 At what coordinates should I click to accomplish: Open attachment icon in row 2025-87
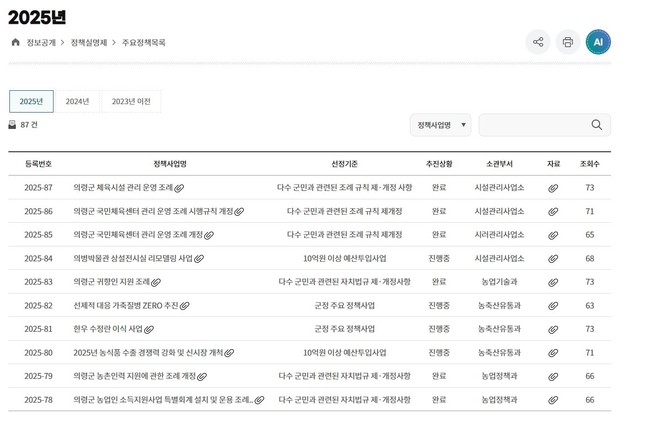pos(553,188)
